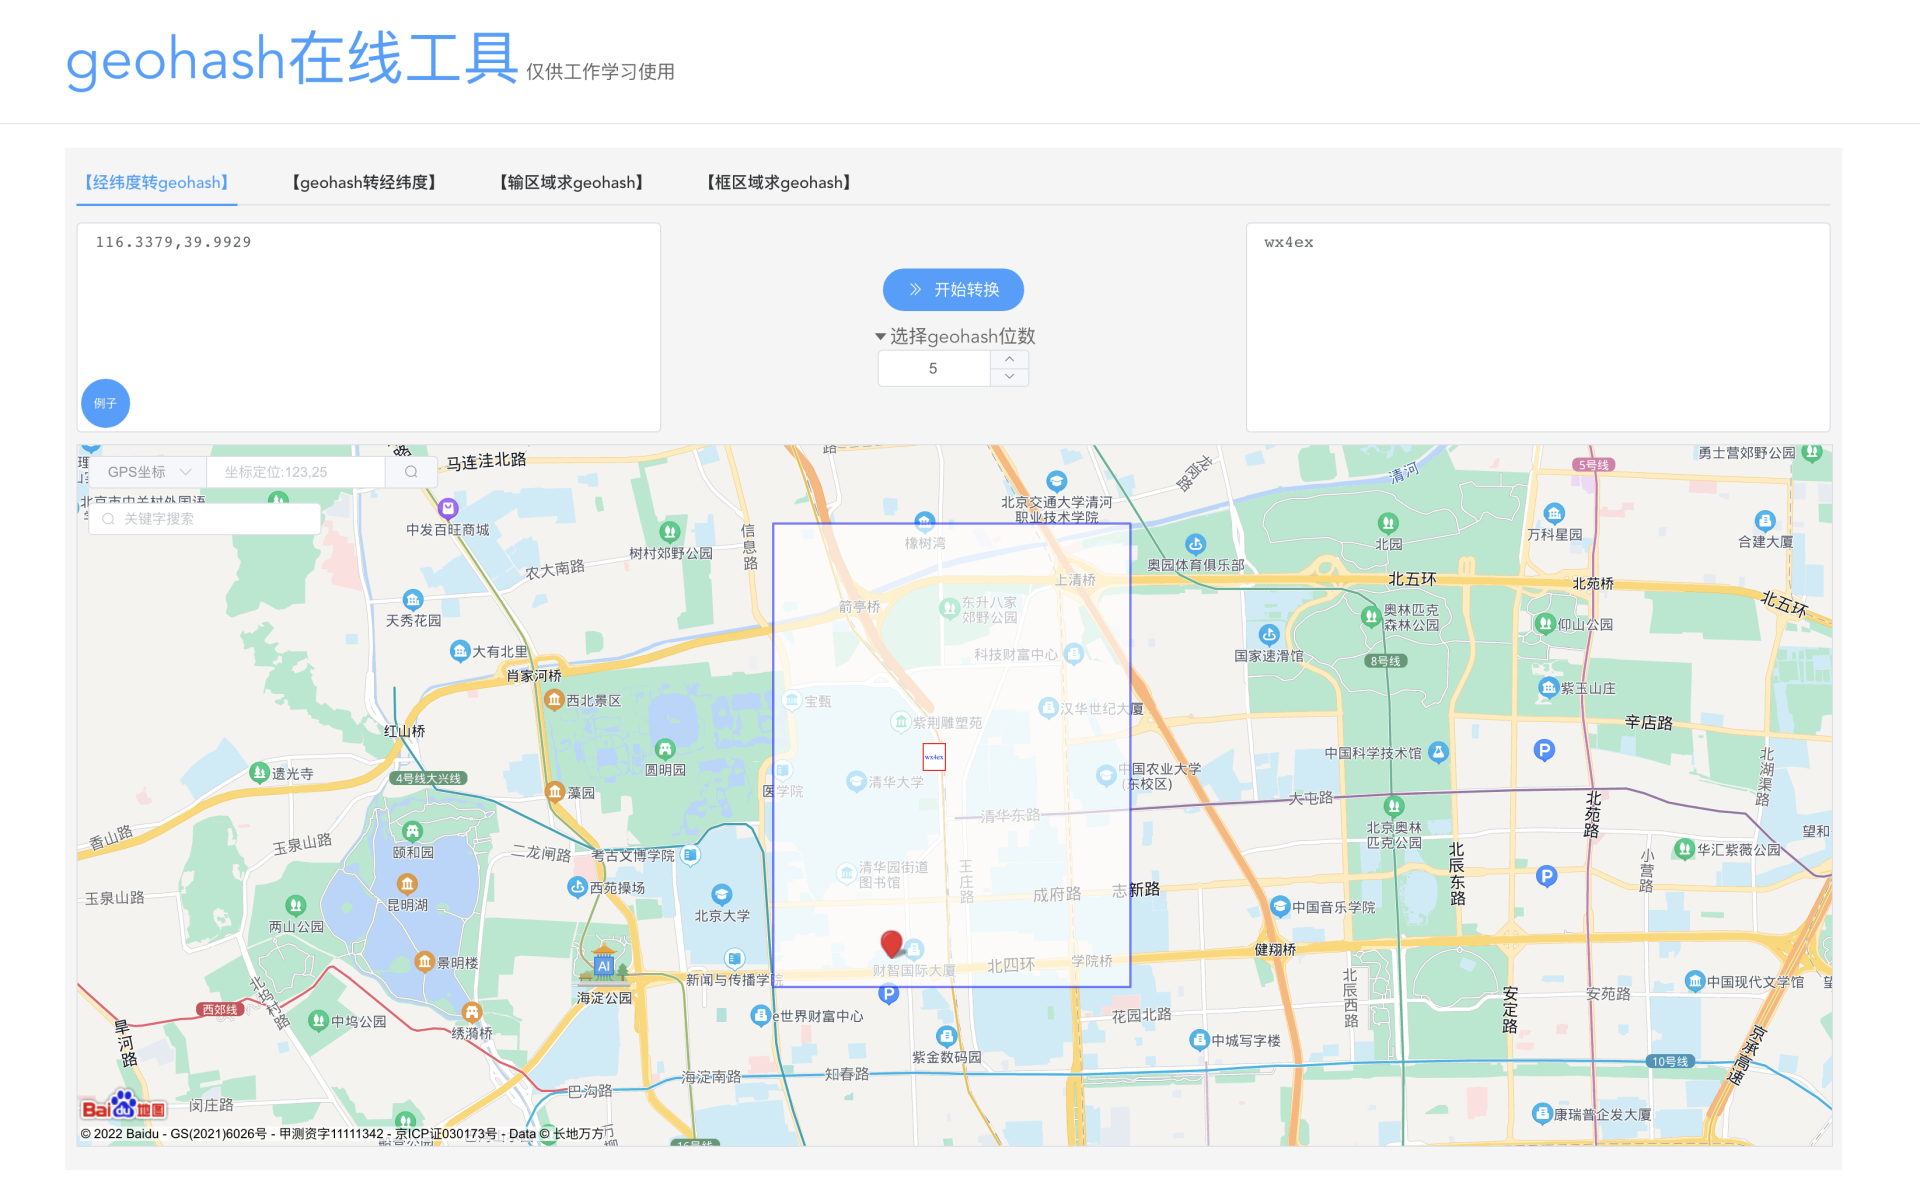This screenshot has height=1179, width=1920.
Task: Decrease geohash digits with down arrow
Action: pyautogui.click(x=1009, y=377)
